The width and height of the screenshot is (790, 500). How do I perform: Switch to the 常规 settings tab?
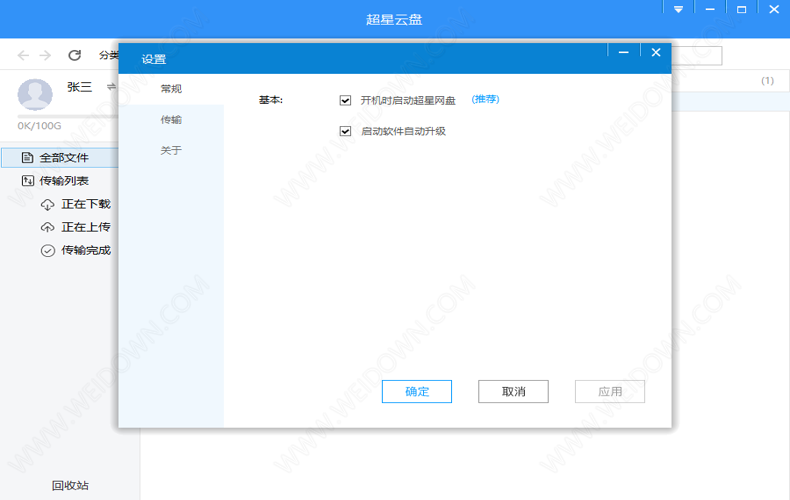coord(171,89)
